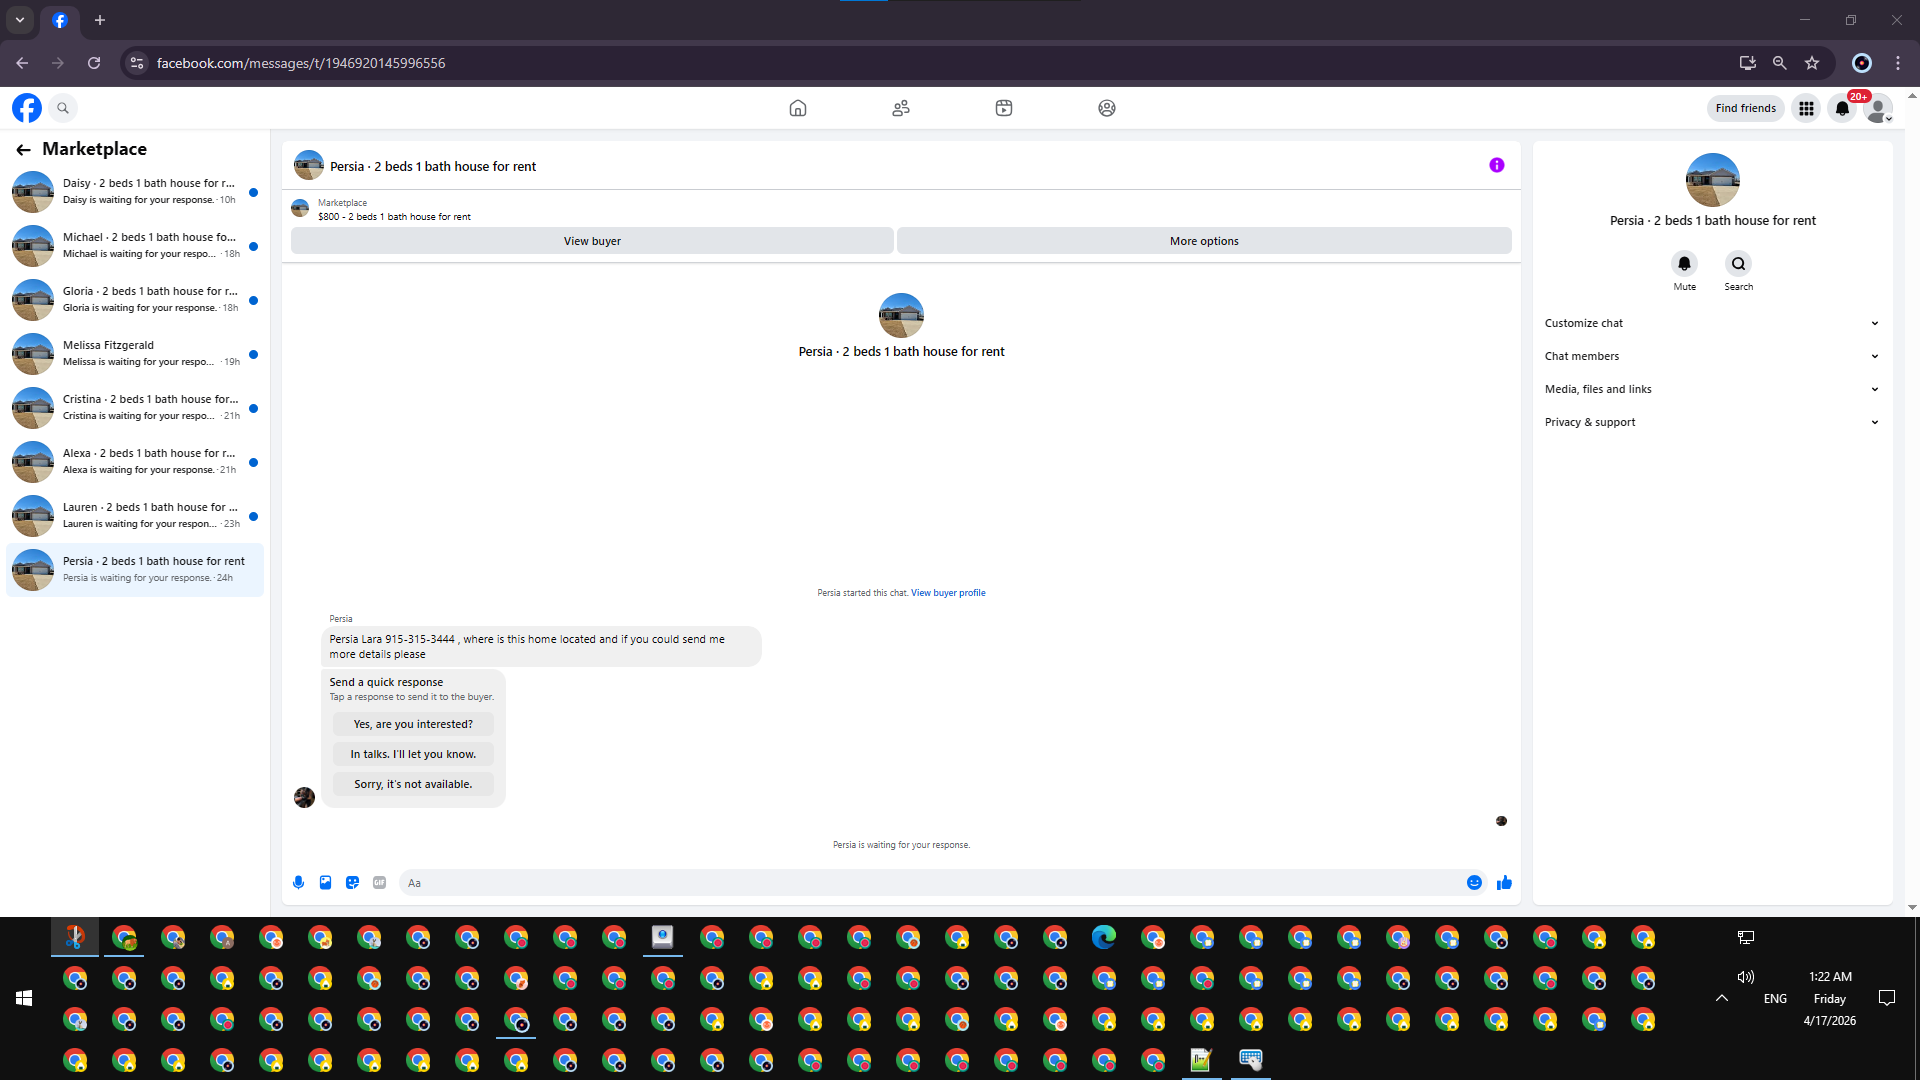Image resolution: width=1920 pixels, height=1080 pixels.
Task: Send a thumbs-up like
Action: click(1504, 883)
